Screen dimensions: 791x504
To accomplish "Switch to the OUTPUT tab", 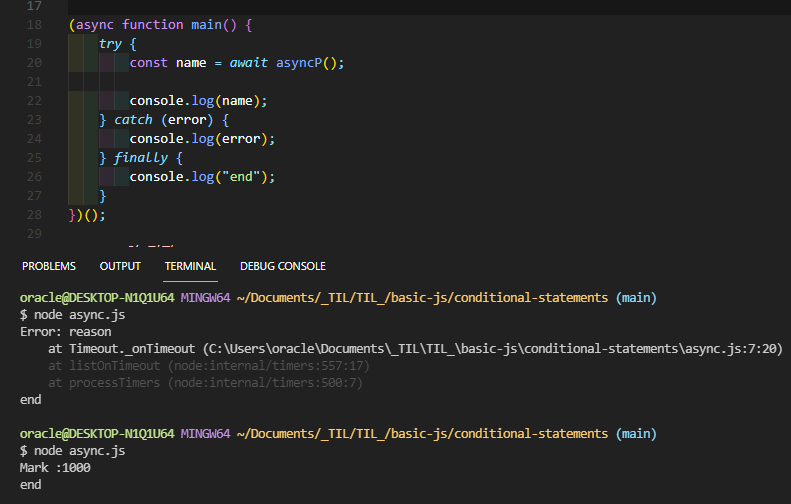I will [120, 266].
